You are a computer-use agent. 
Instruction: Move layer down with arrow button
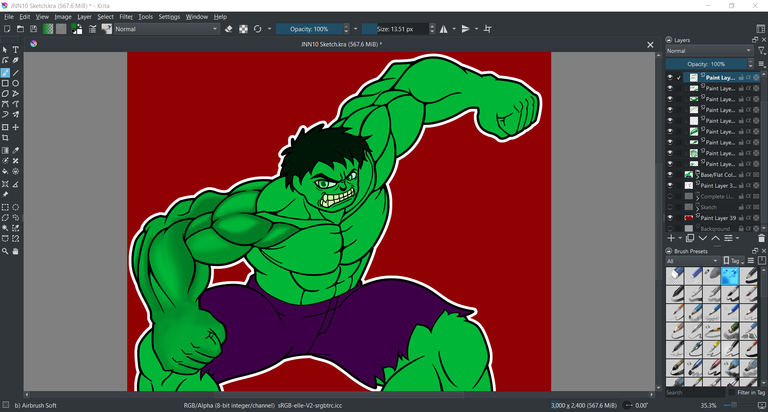coord(703,238)
